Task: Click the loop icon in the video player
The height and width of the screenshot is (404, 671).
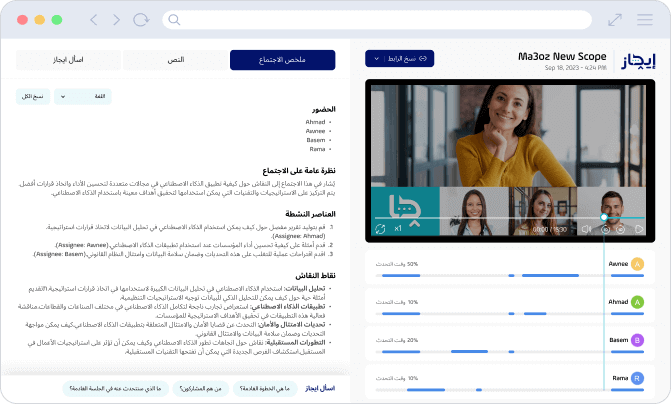Action: (380, 228)
